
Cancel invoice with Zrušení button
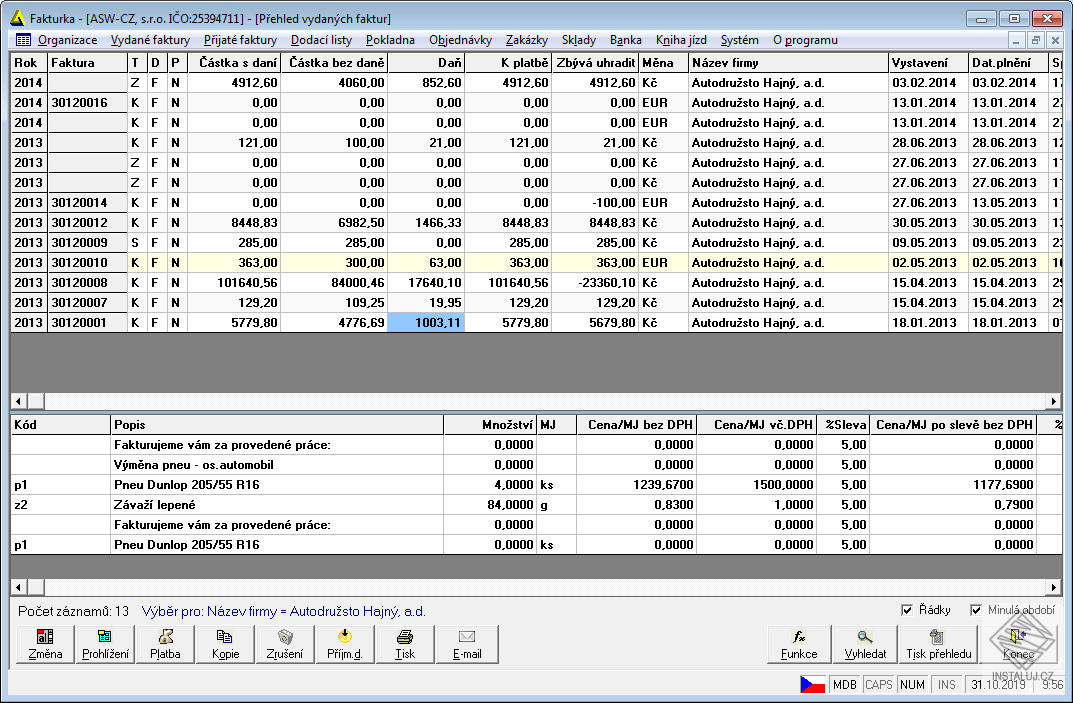285,645
